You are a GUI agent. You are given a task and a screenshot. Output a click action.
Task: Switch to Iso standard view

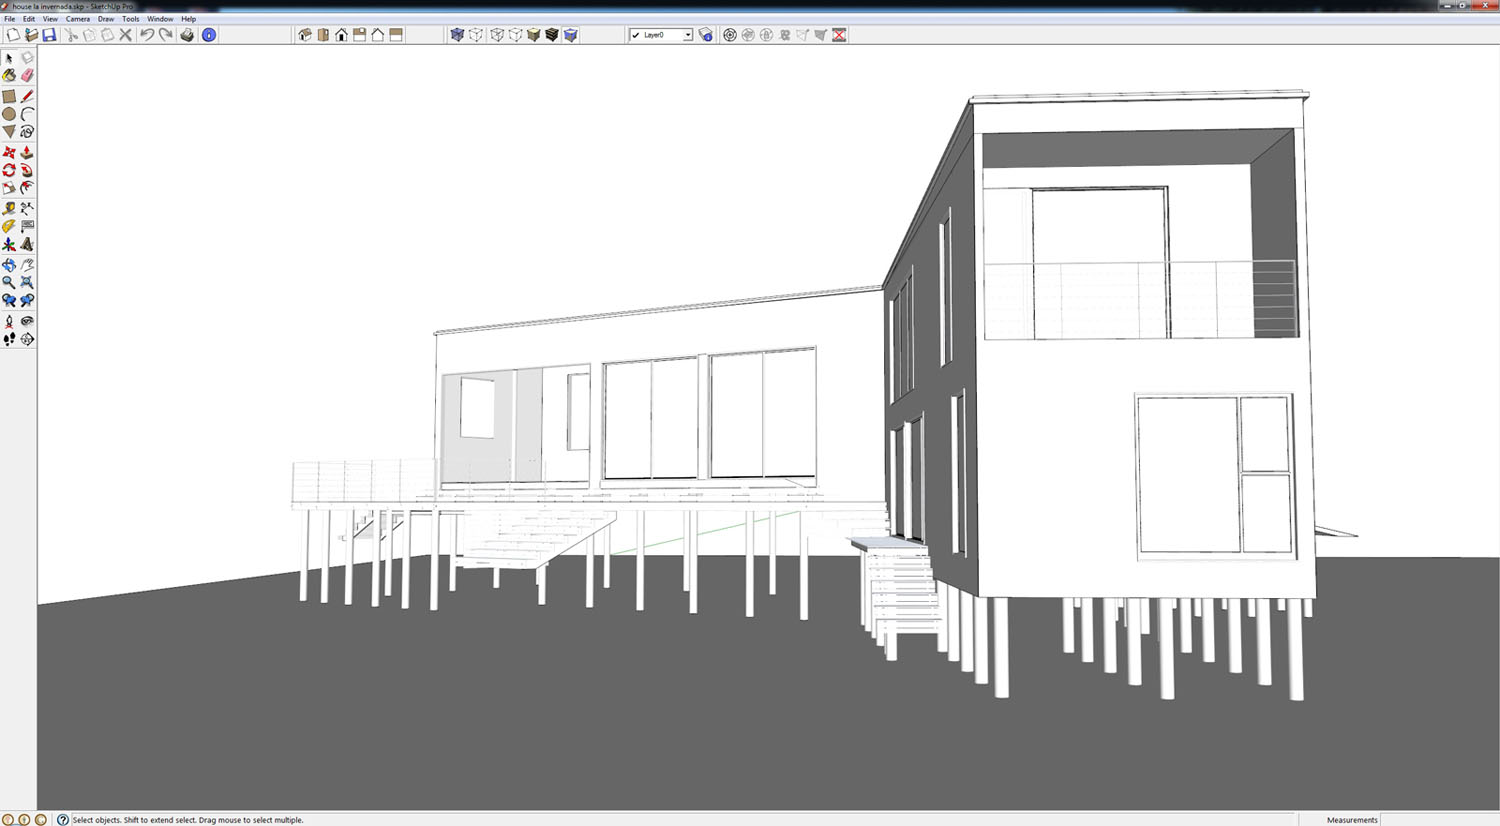(x=305, y=35)
